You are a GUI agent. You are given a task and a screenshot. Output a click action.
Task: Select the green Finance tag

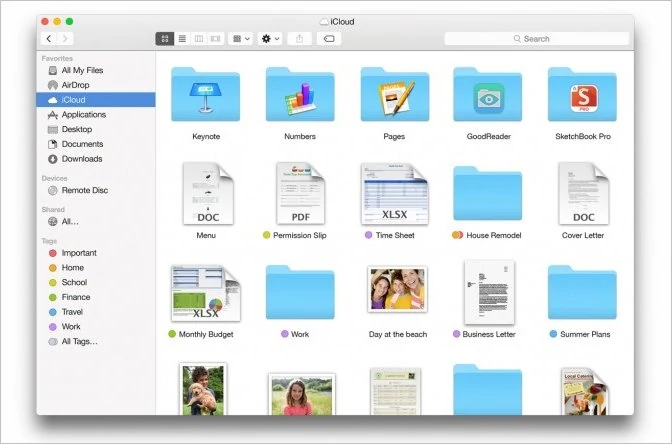(96, 297)
